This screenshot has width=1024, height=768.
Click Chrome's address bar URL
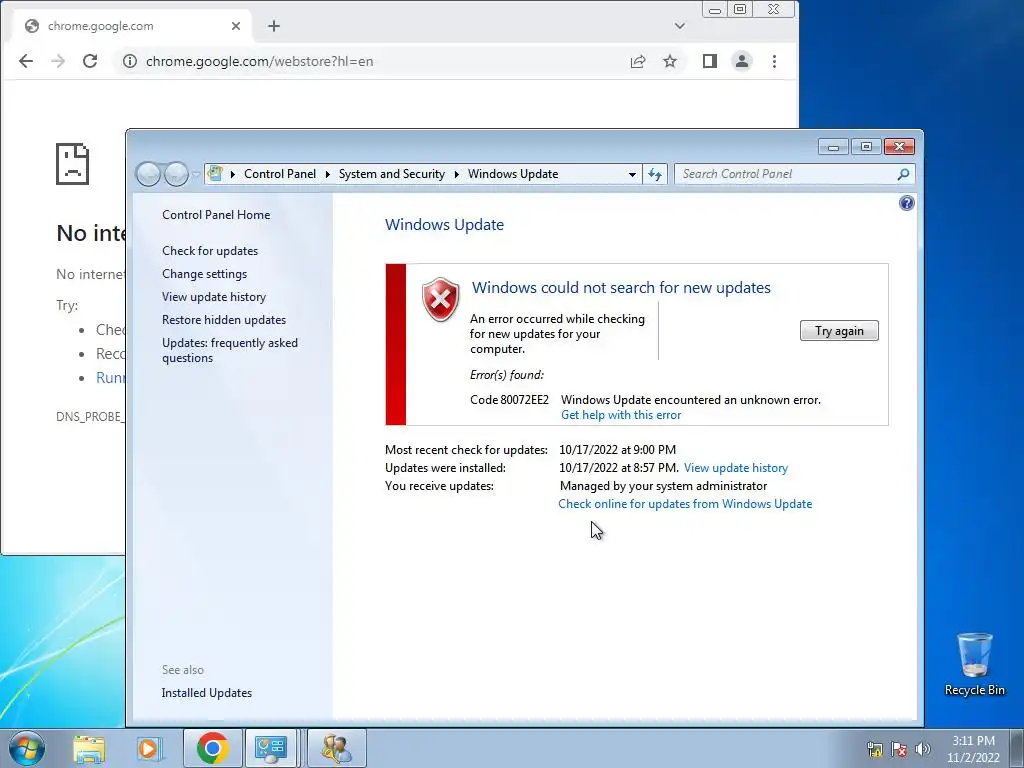pos(259,61)
